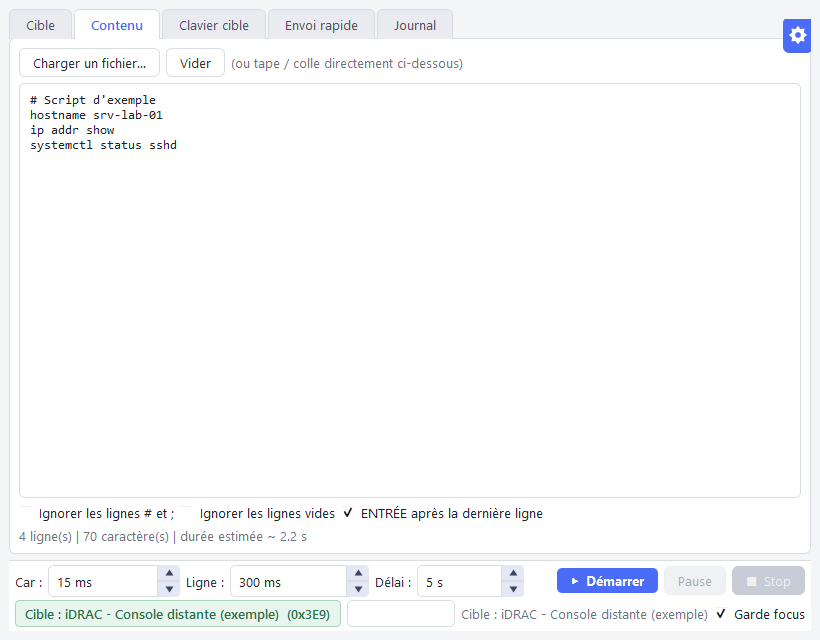Open the Clavier cible tab

(x=214, y=25)
